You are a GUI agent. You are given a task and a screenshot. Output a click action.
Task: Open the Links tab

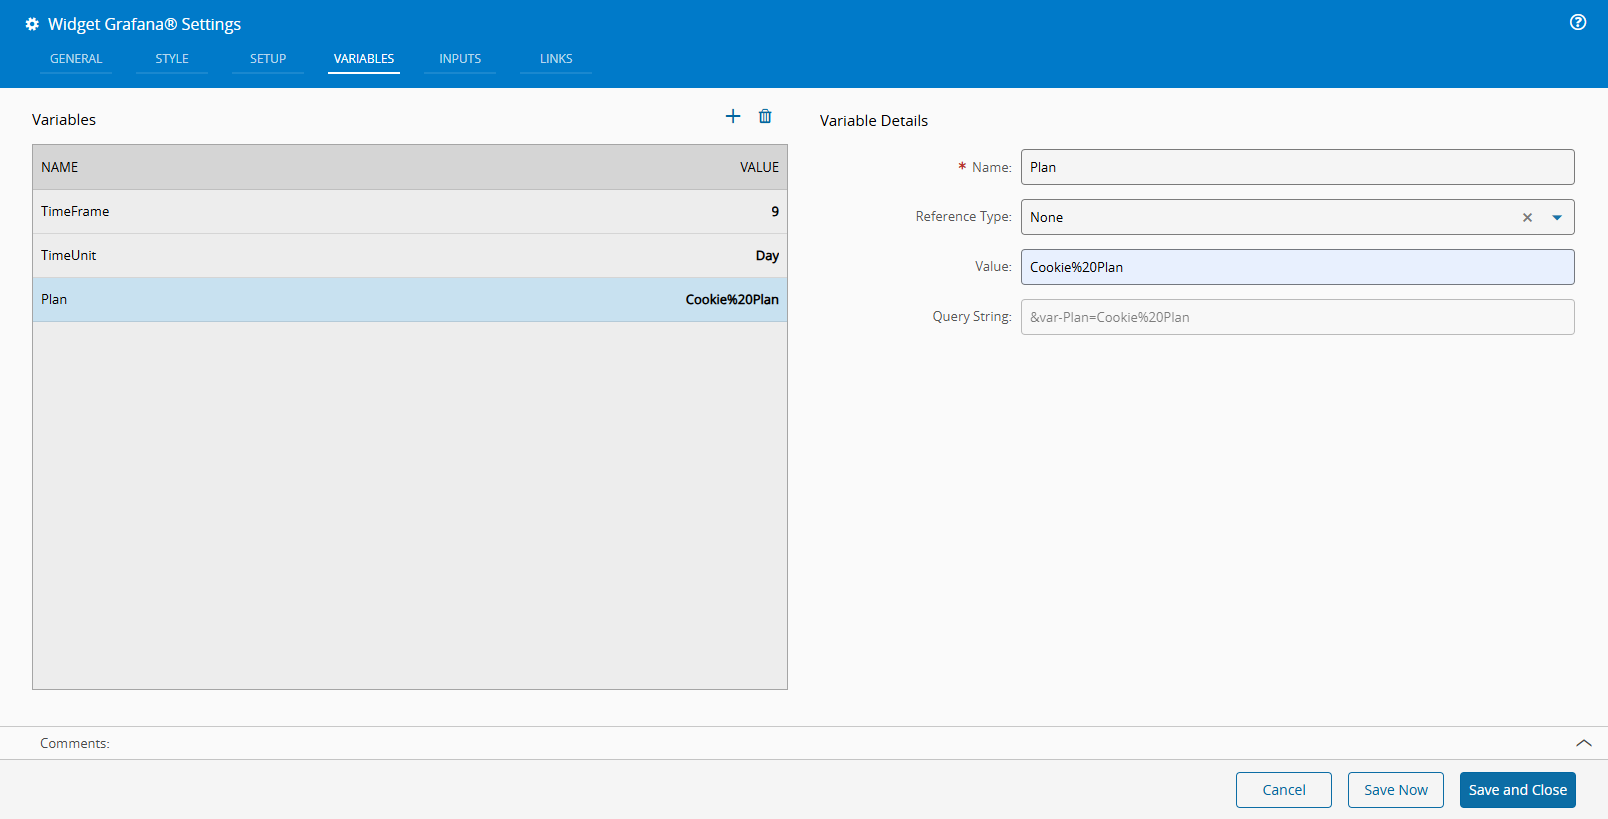click(x=556, y=59)
